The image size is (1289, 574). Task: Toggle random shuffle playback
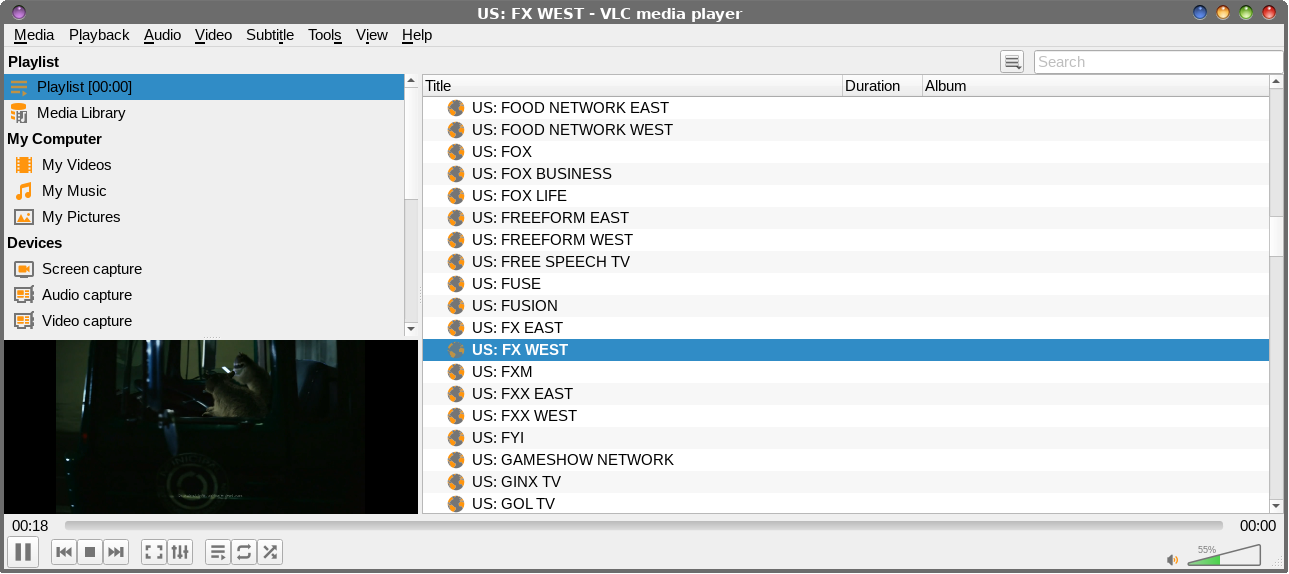(270, 552)
